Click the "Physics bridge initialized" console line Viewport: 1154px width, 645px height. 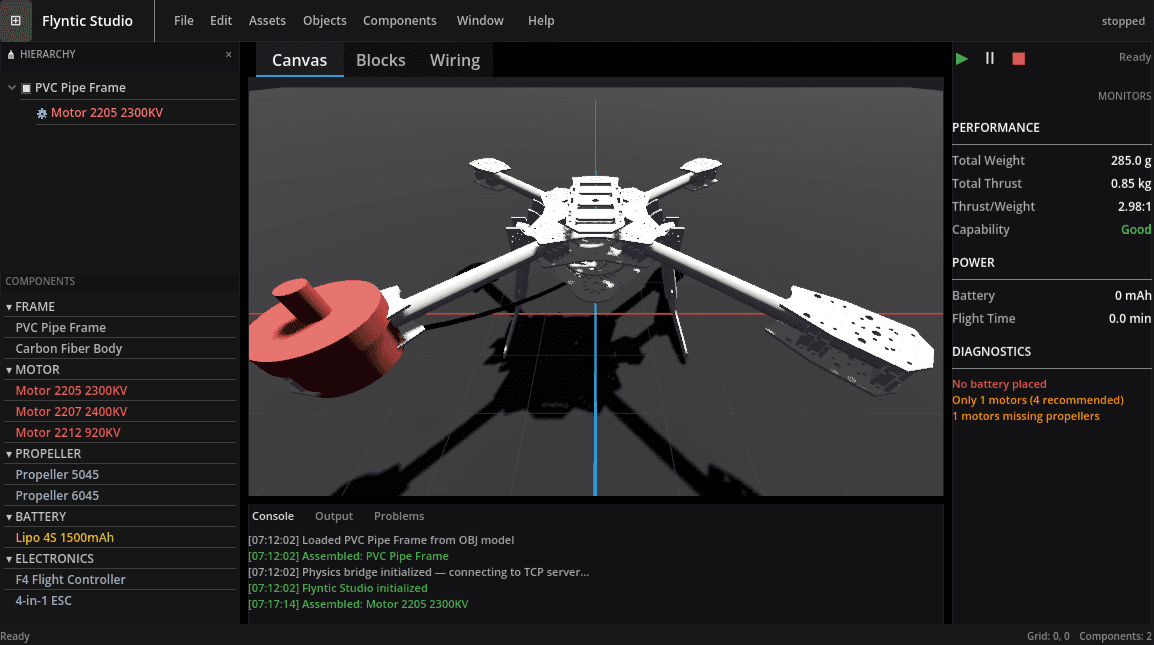[x=418, y=572]
